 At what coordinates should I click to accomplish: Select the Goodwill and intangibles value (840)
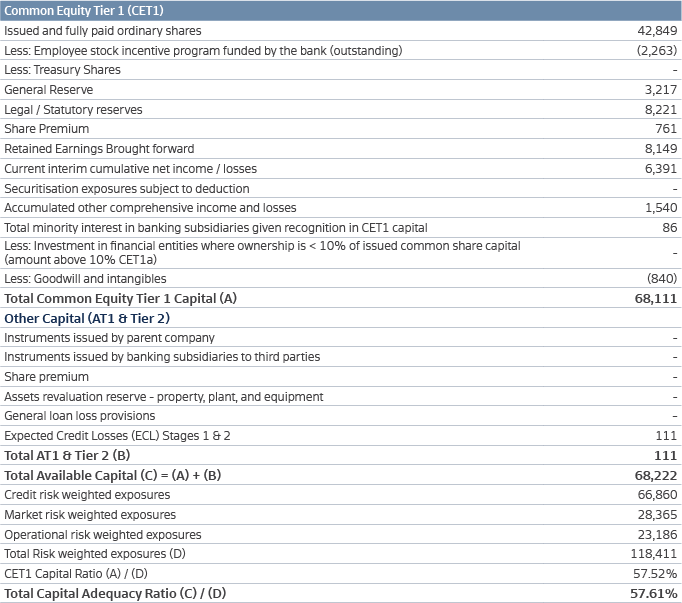(x=662, y=278)
